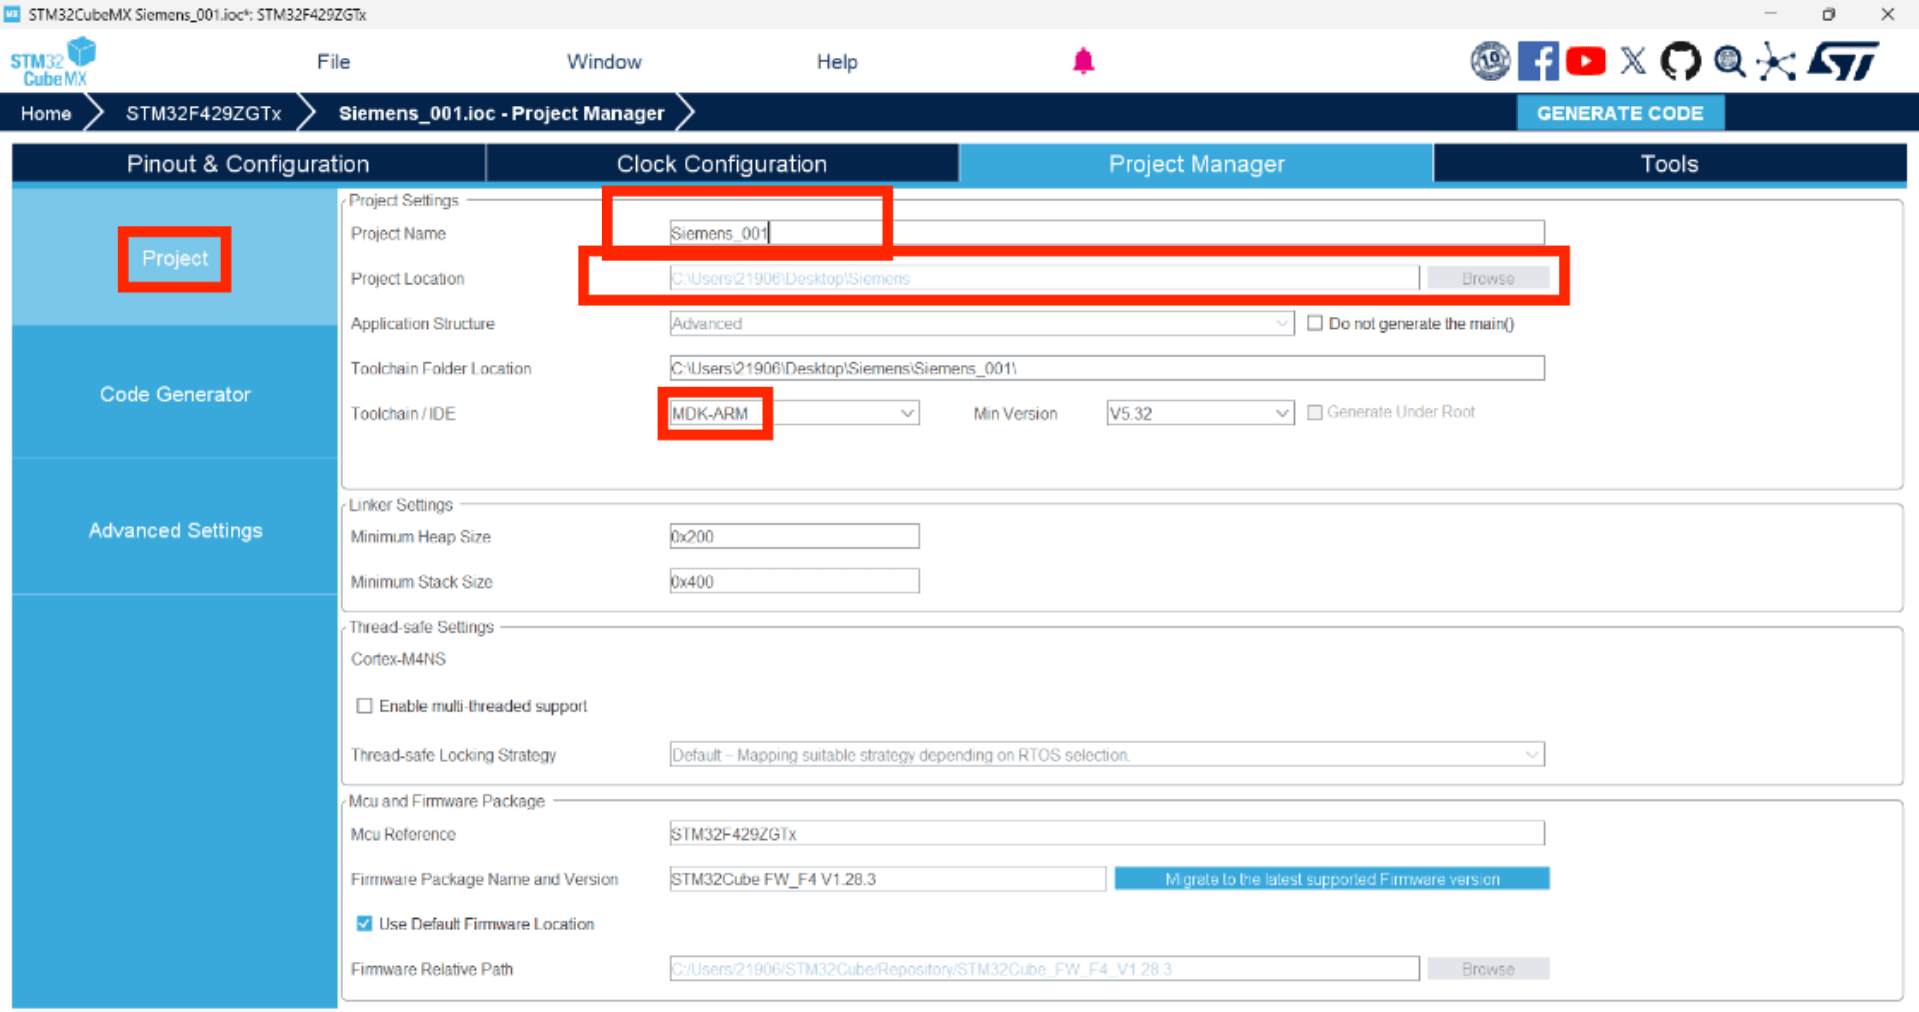Click the 10-year anniversary badge icon
The width and height of the screenshot is (1919, 1012).
pos(1489,62)
